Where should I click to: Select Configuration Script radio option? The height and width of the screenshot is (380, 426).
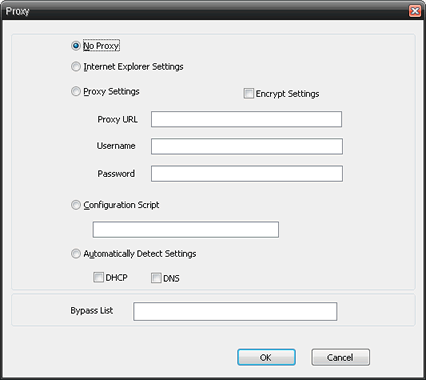pyautogui.click(x=76, y=205)
